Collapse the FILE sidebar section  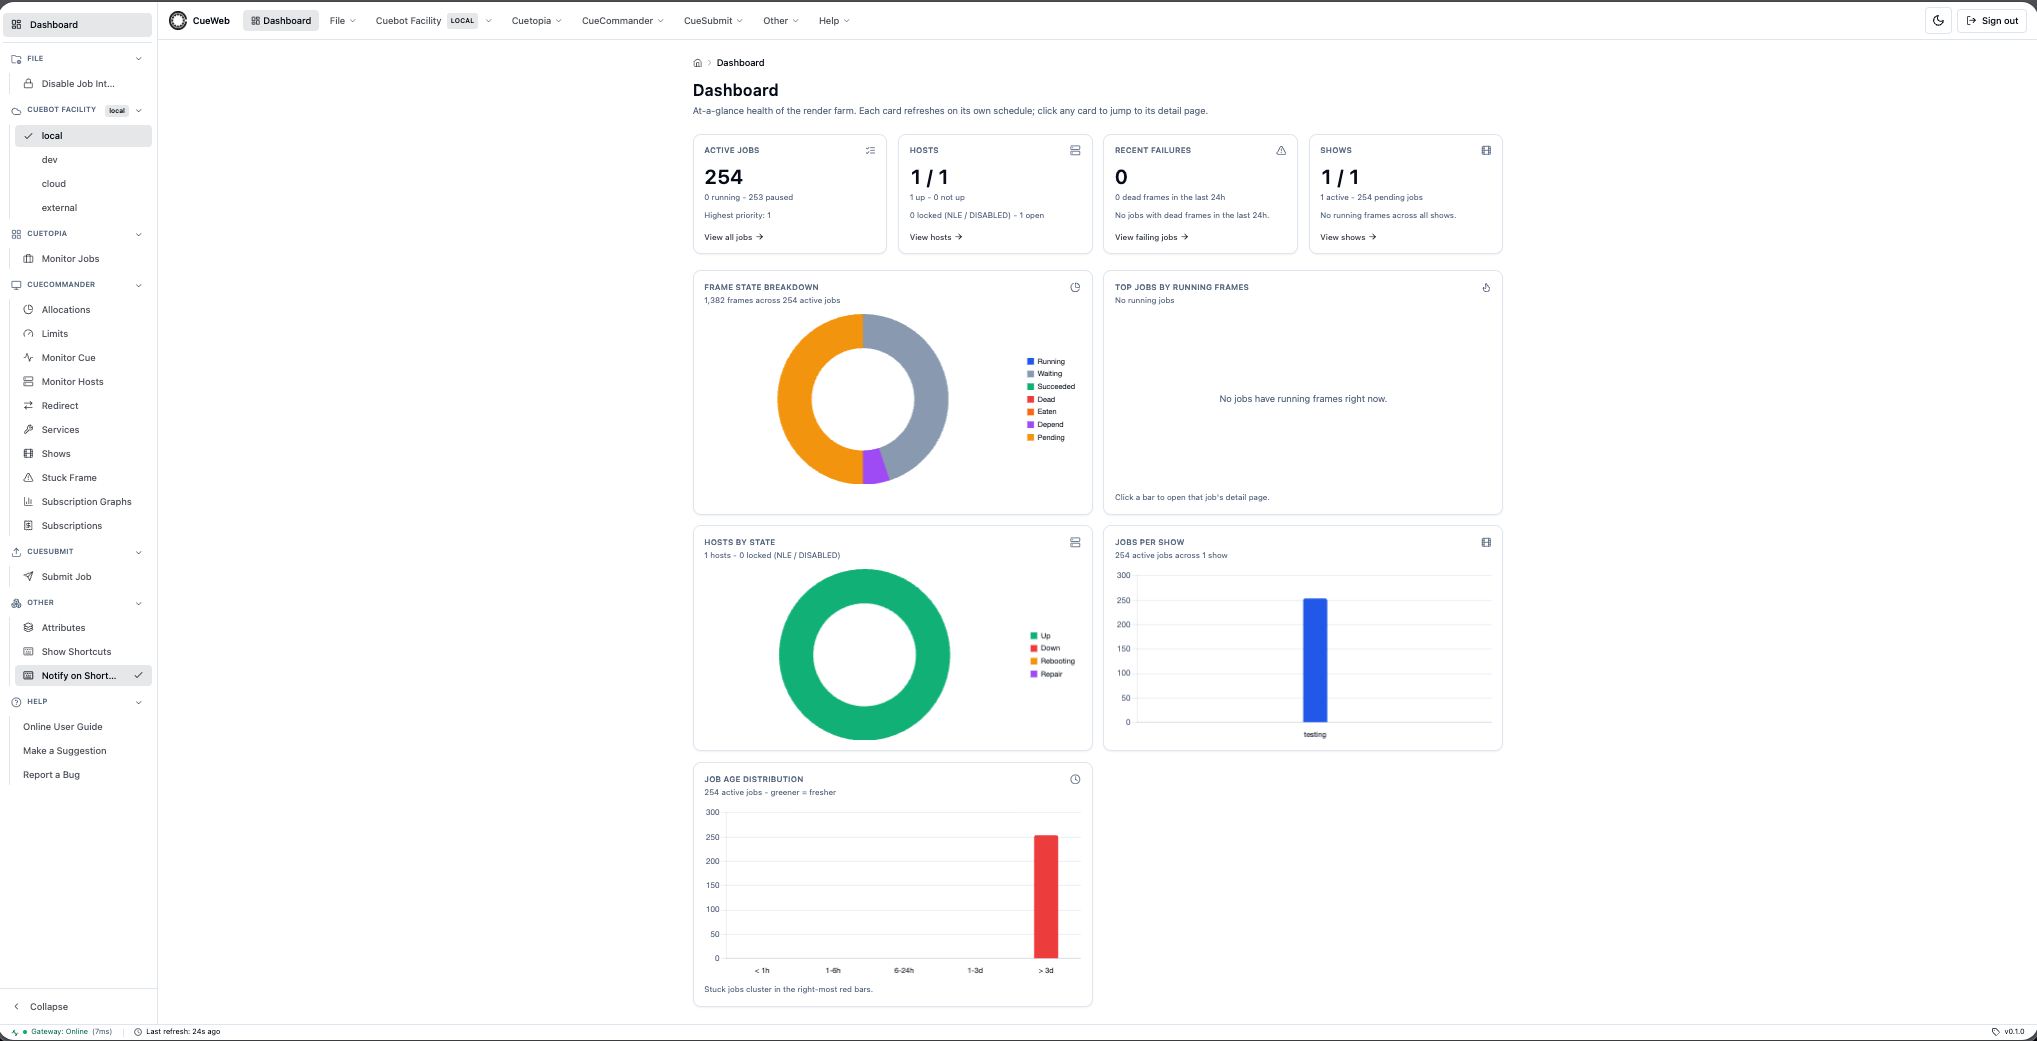[138, 59]
